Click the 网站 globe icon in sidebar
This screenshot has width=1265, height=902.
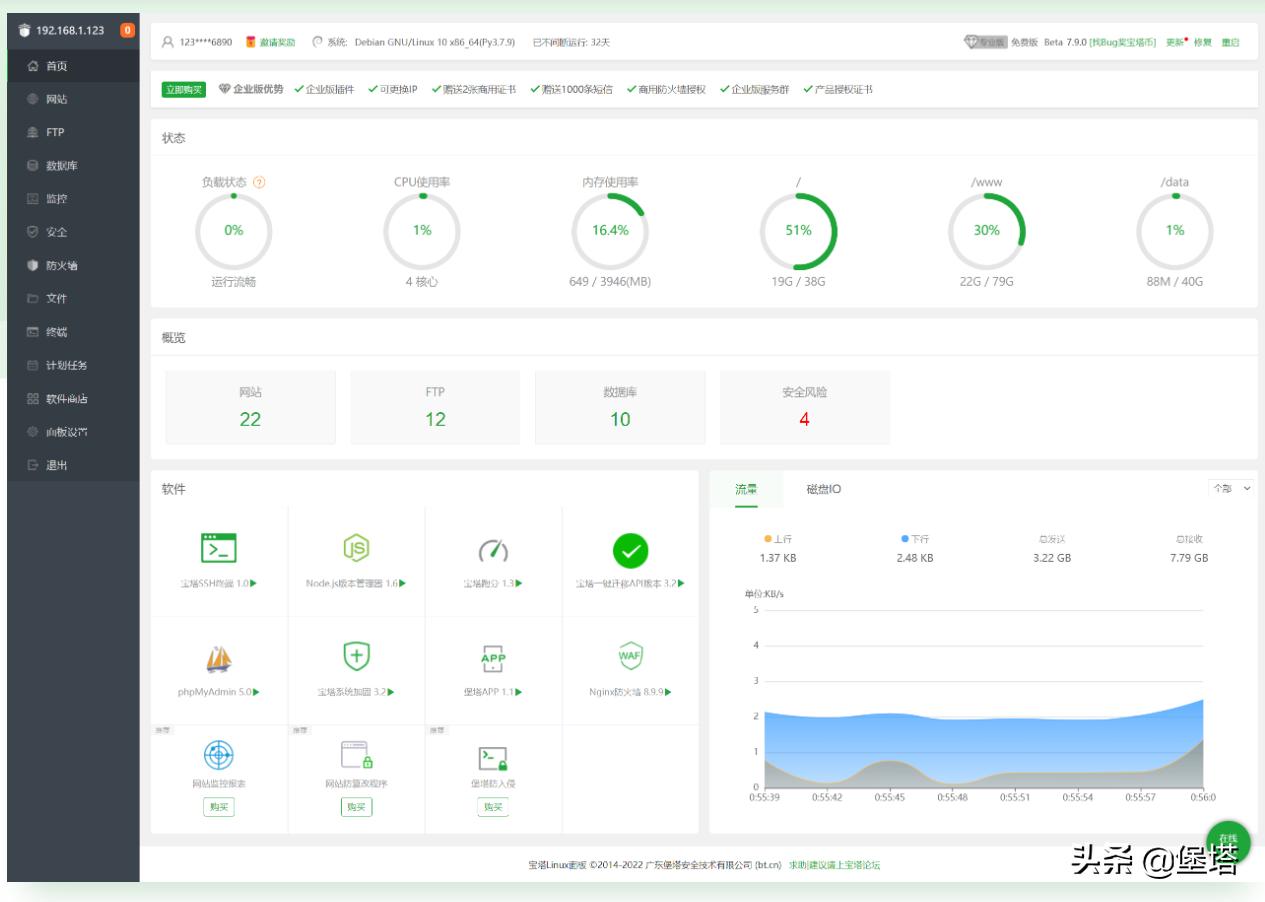33,99
